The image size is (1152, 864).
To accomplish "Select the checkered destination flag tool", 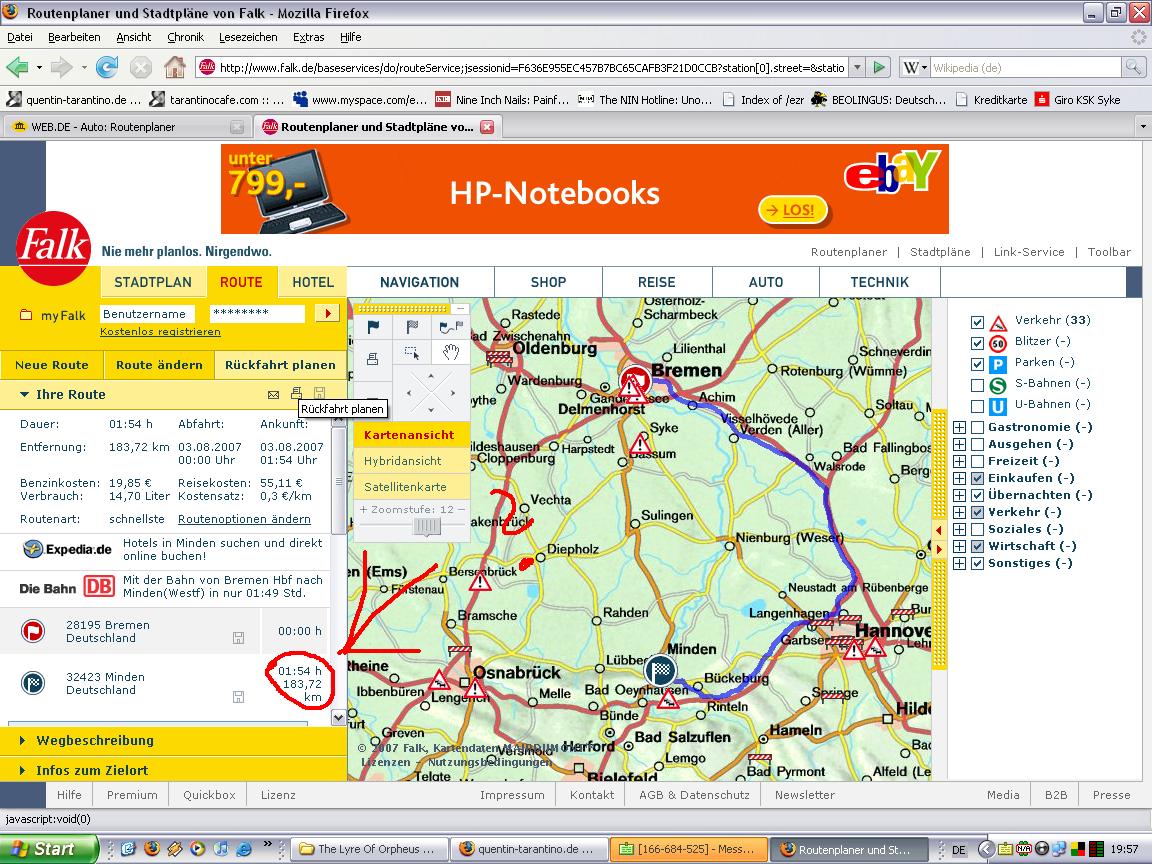I will click(x=412, y=328).
